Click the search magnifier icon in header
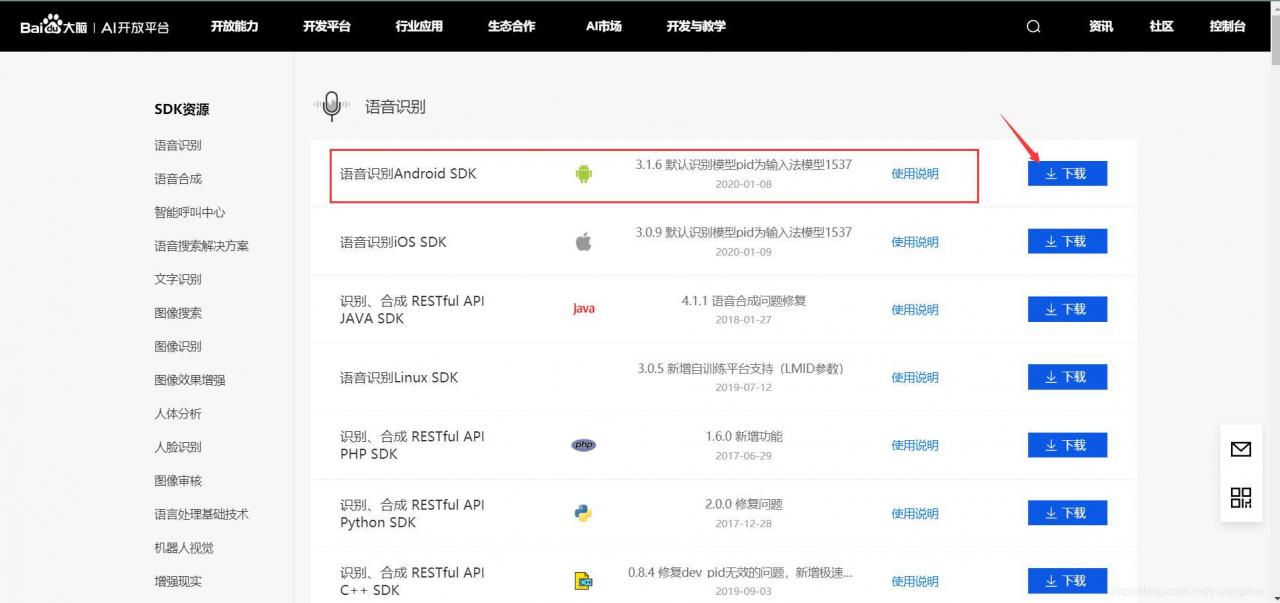 click(x=1033, y=27)
